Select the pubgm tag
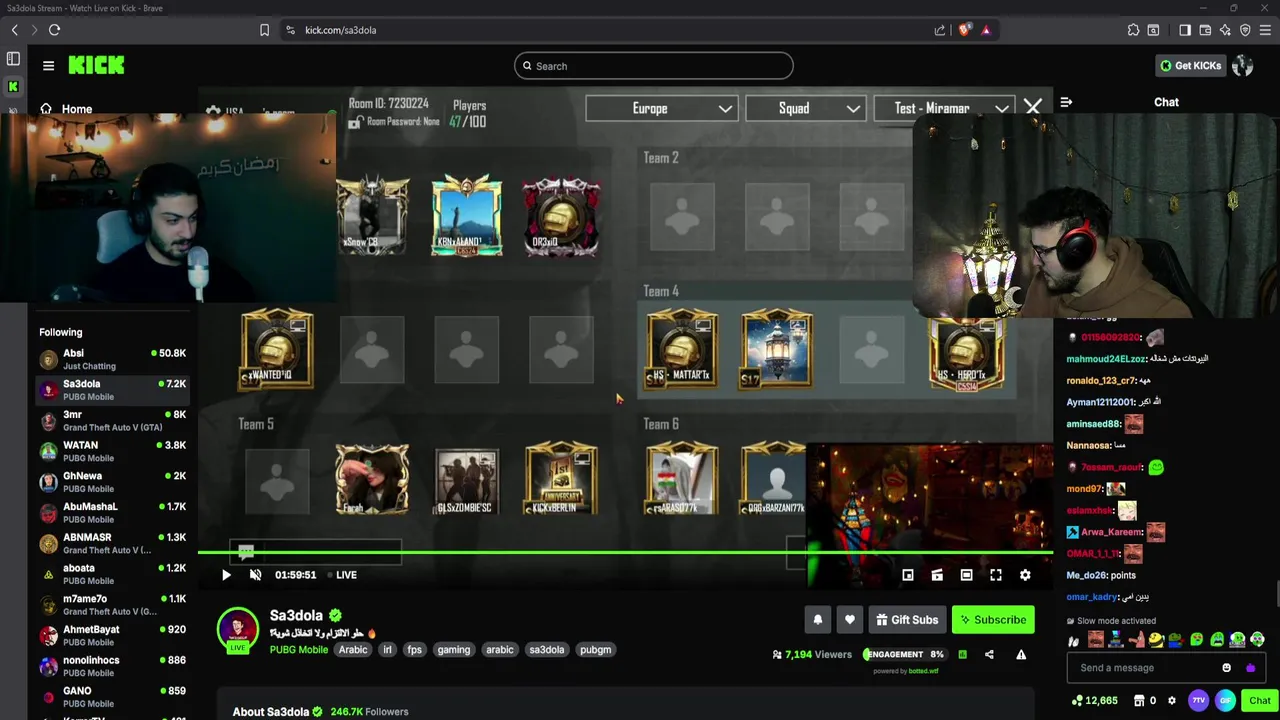1280x720 pixels. [x=595, y=650]
